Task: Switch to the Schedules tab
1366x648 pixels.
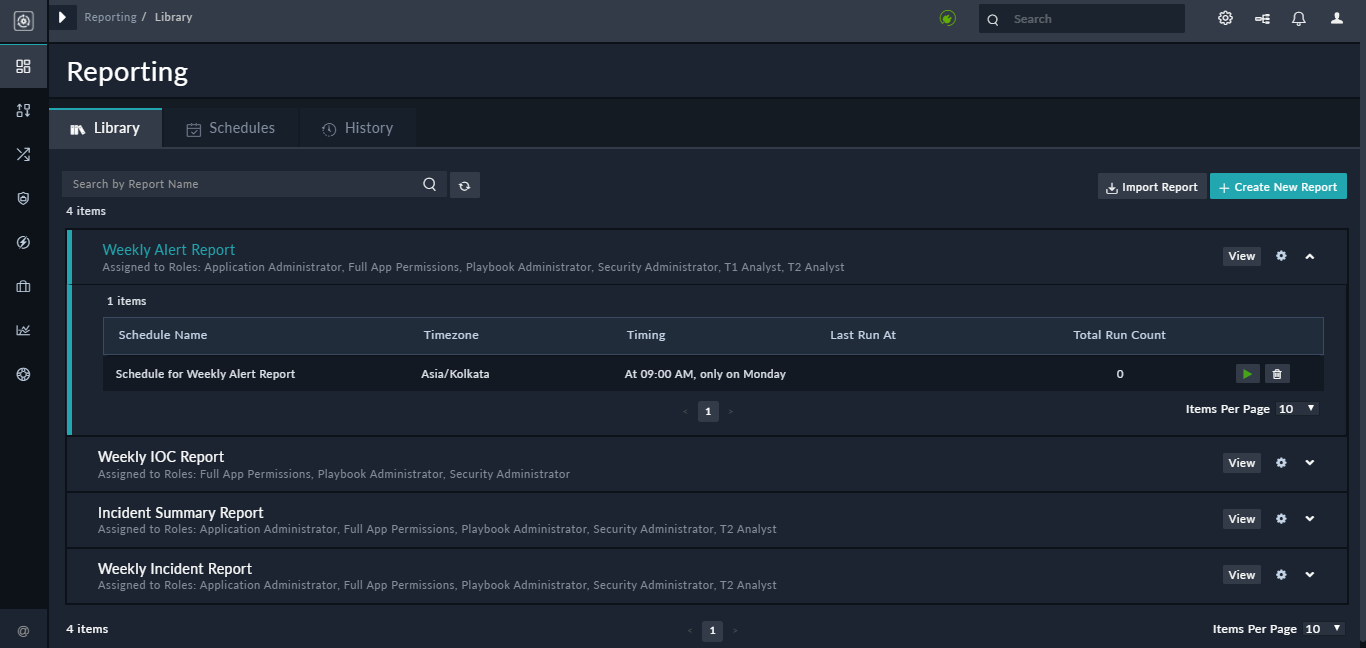Action: (x=231, y=128)
